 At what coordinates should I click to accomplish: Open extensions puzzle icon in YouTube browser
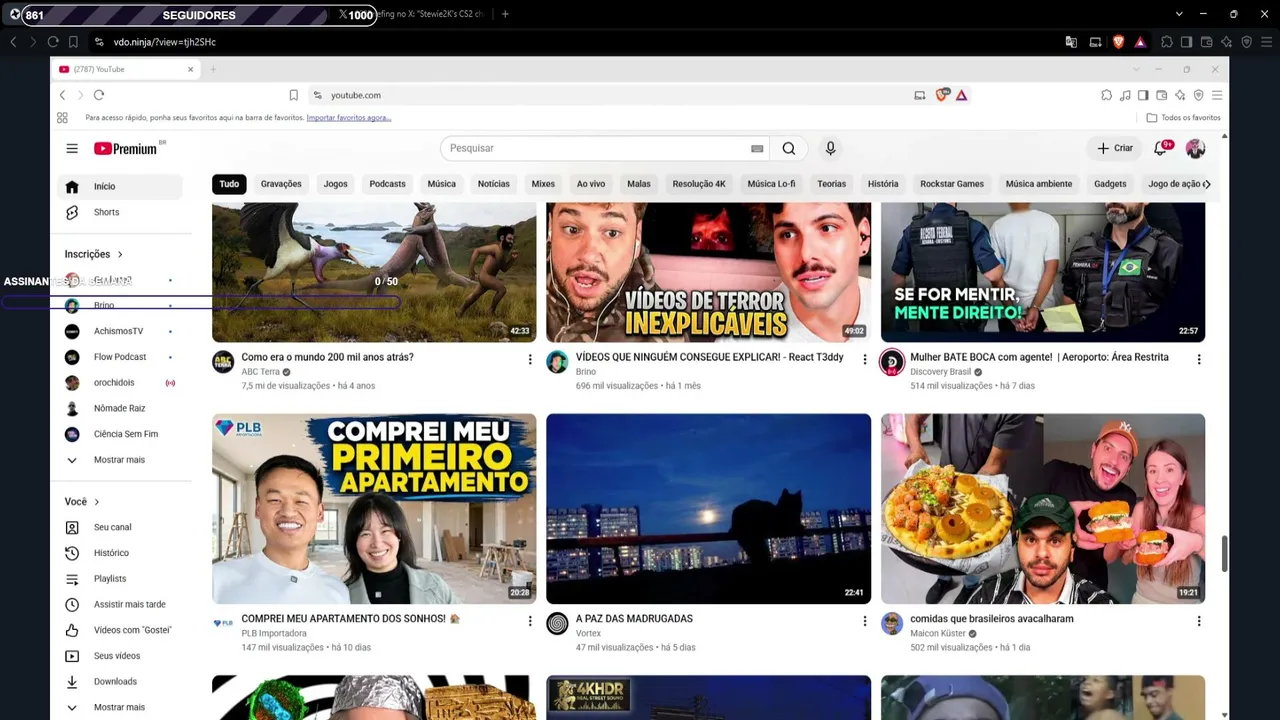1106,95
